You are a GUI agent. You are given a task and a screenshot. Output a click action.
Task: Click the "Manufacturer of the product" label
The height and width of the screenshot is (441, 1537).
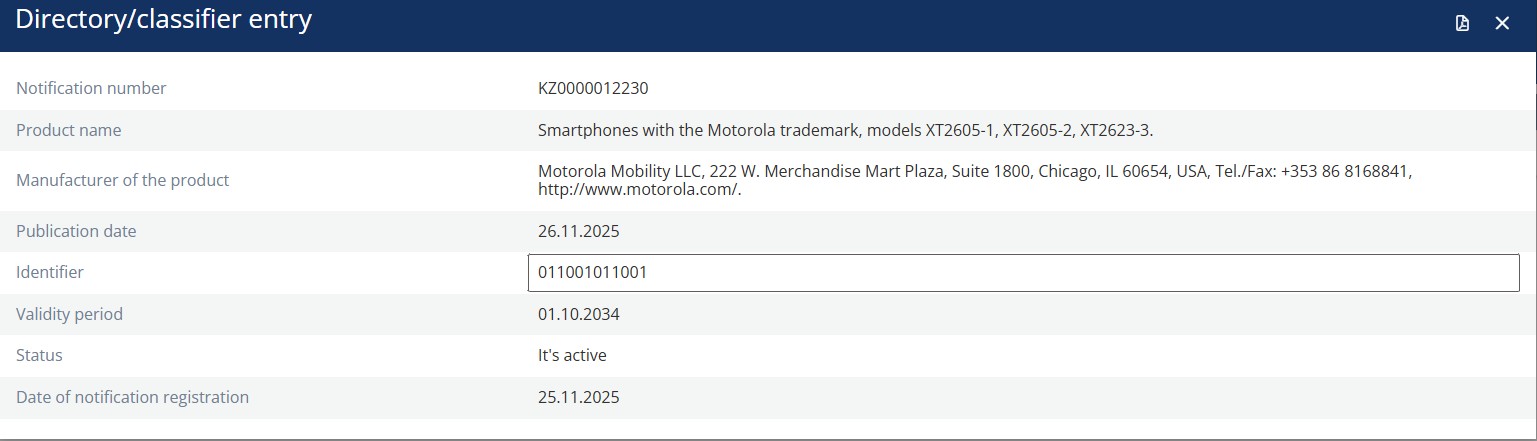point(123,180)
